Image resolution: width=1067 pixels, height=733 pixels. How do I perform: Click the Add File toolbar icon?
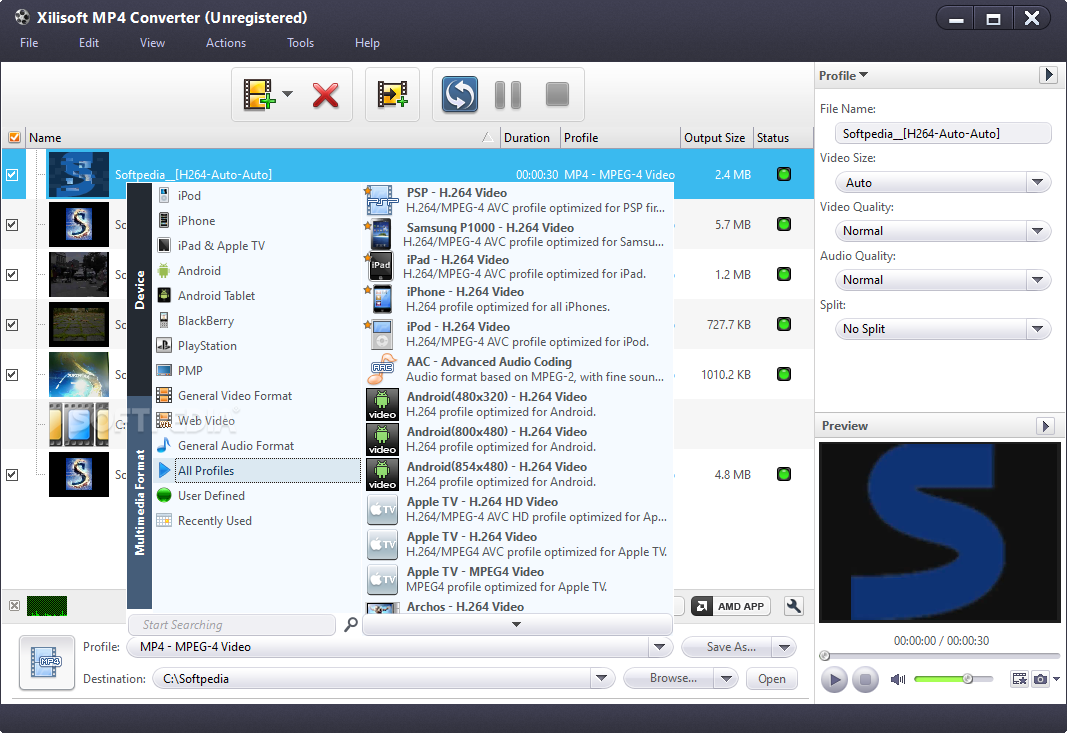tap(259, 95)
